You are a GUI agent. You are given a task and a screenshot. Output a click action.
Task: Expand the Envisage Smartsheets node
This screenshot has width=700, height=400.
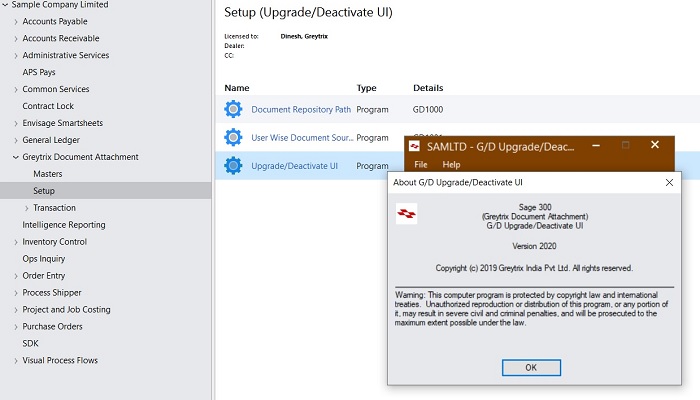pyautogui.click(x=16, y=123)
